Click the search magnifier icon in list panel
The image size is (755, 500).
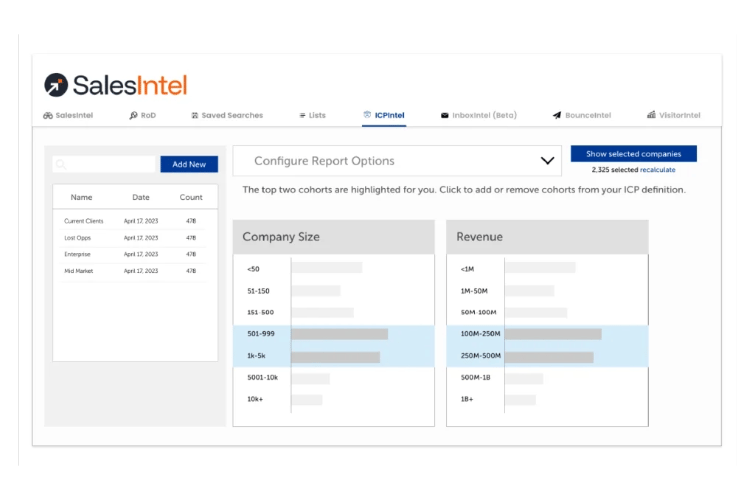click(61, 165)
